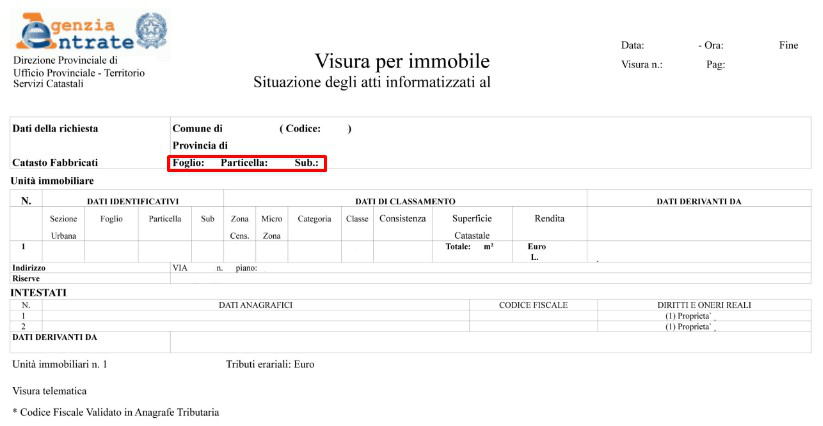Select the 'INTESTATI' section heading
The height and width of the screenshot is (426, 823).
[38, 293]
